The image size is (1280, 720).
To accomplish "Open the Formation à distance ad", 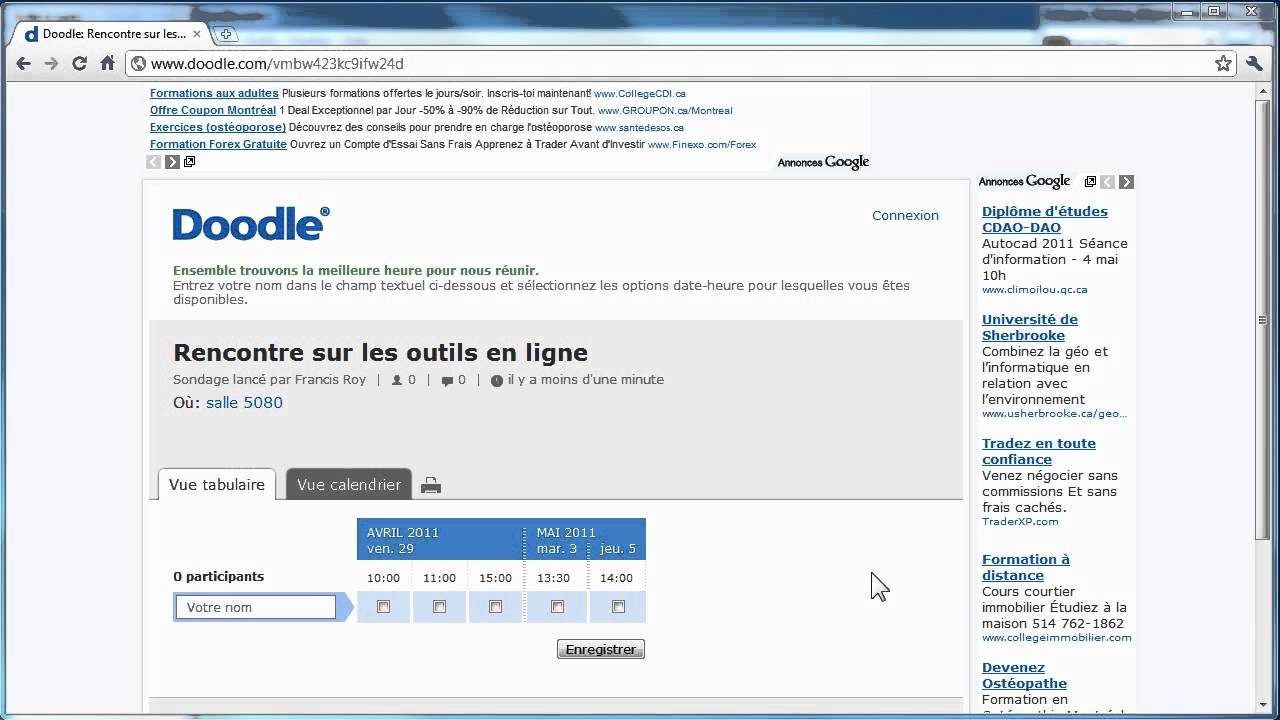I will (x=1026, y=567).
